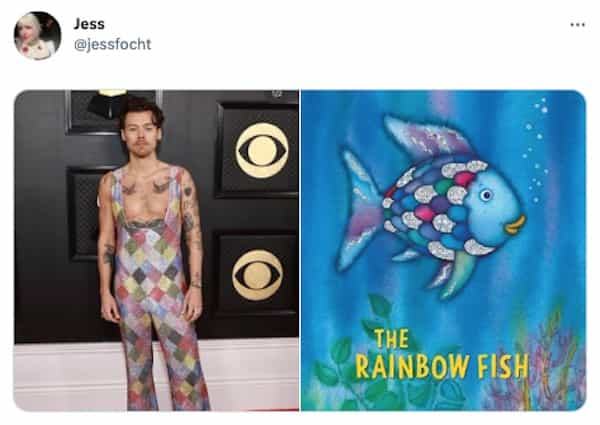This screenshot has width=600, height=425.
Task: Click the upper CBS eye logo
Action: tap(262, 150)
